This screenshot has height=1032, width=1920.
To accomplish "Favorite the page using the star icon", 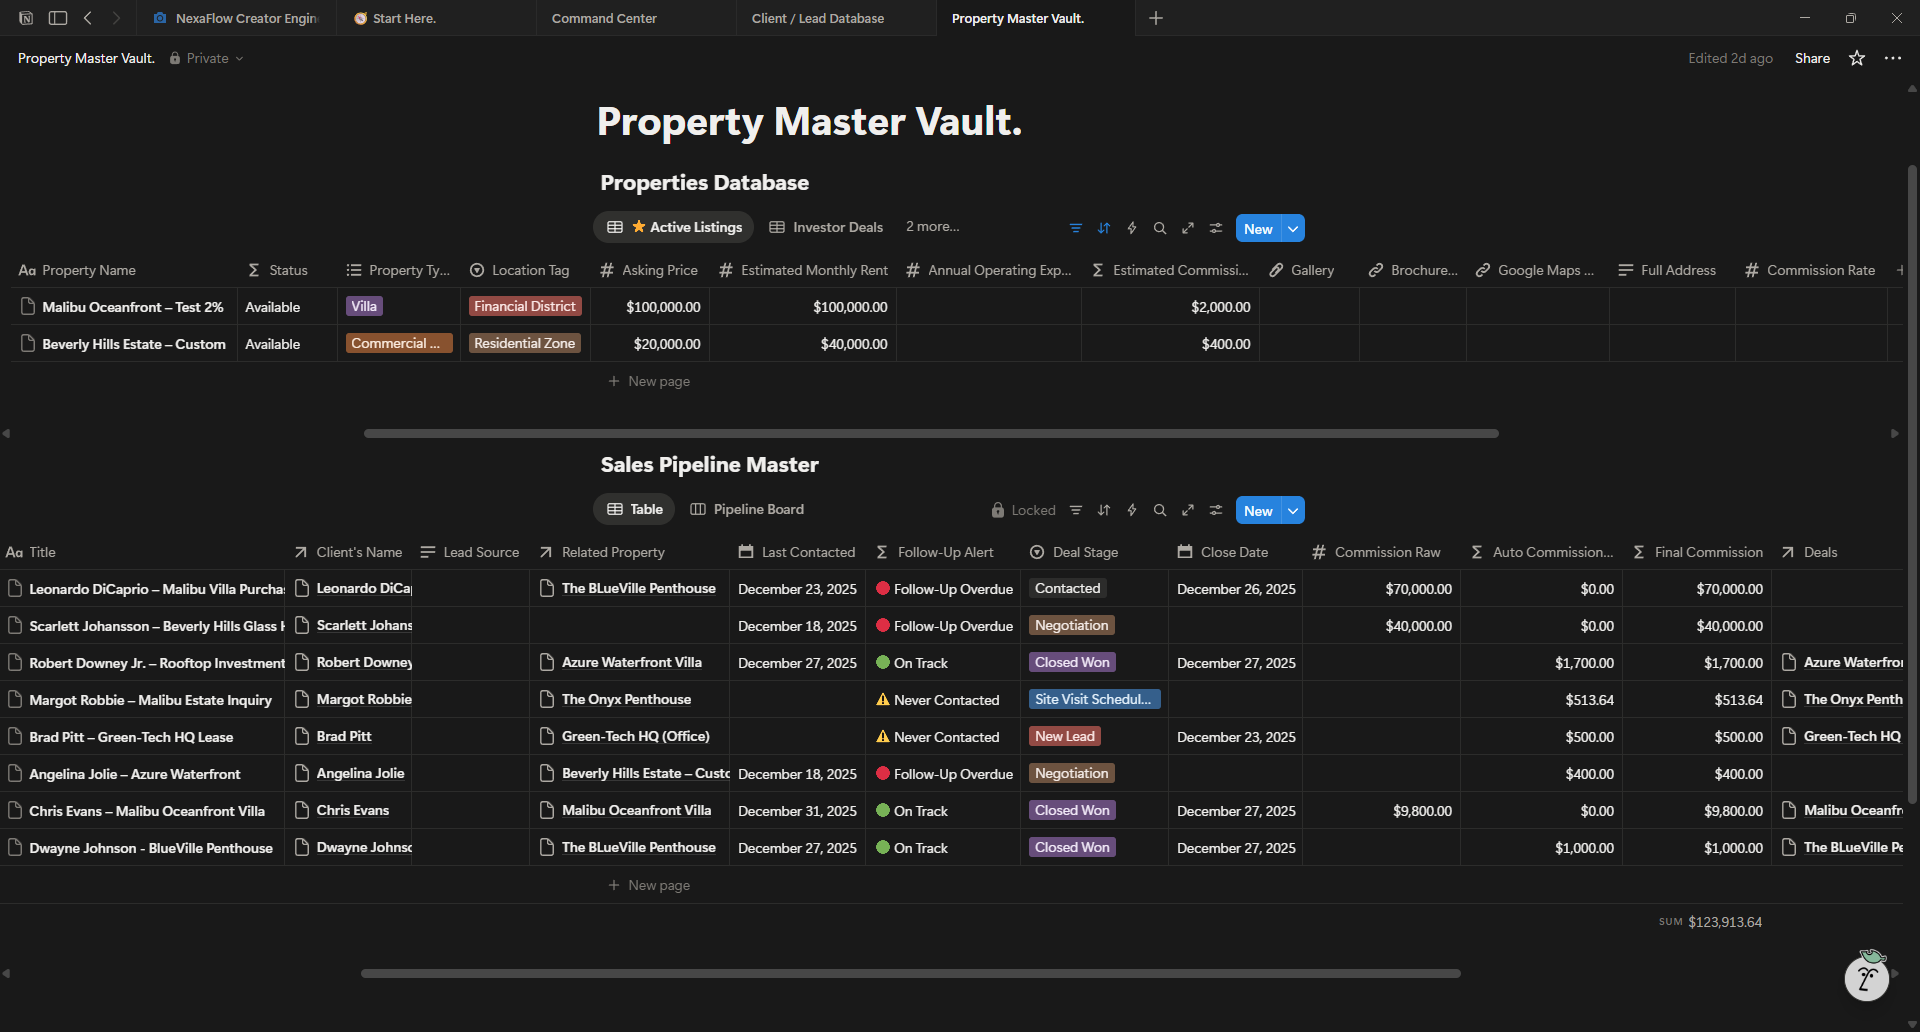I will (x=1856, y=58).
